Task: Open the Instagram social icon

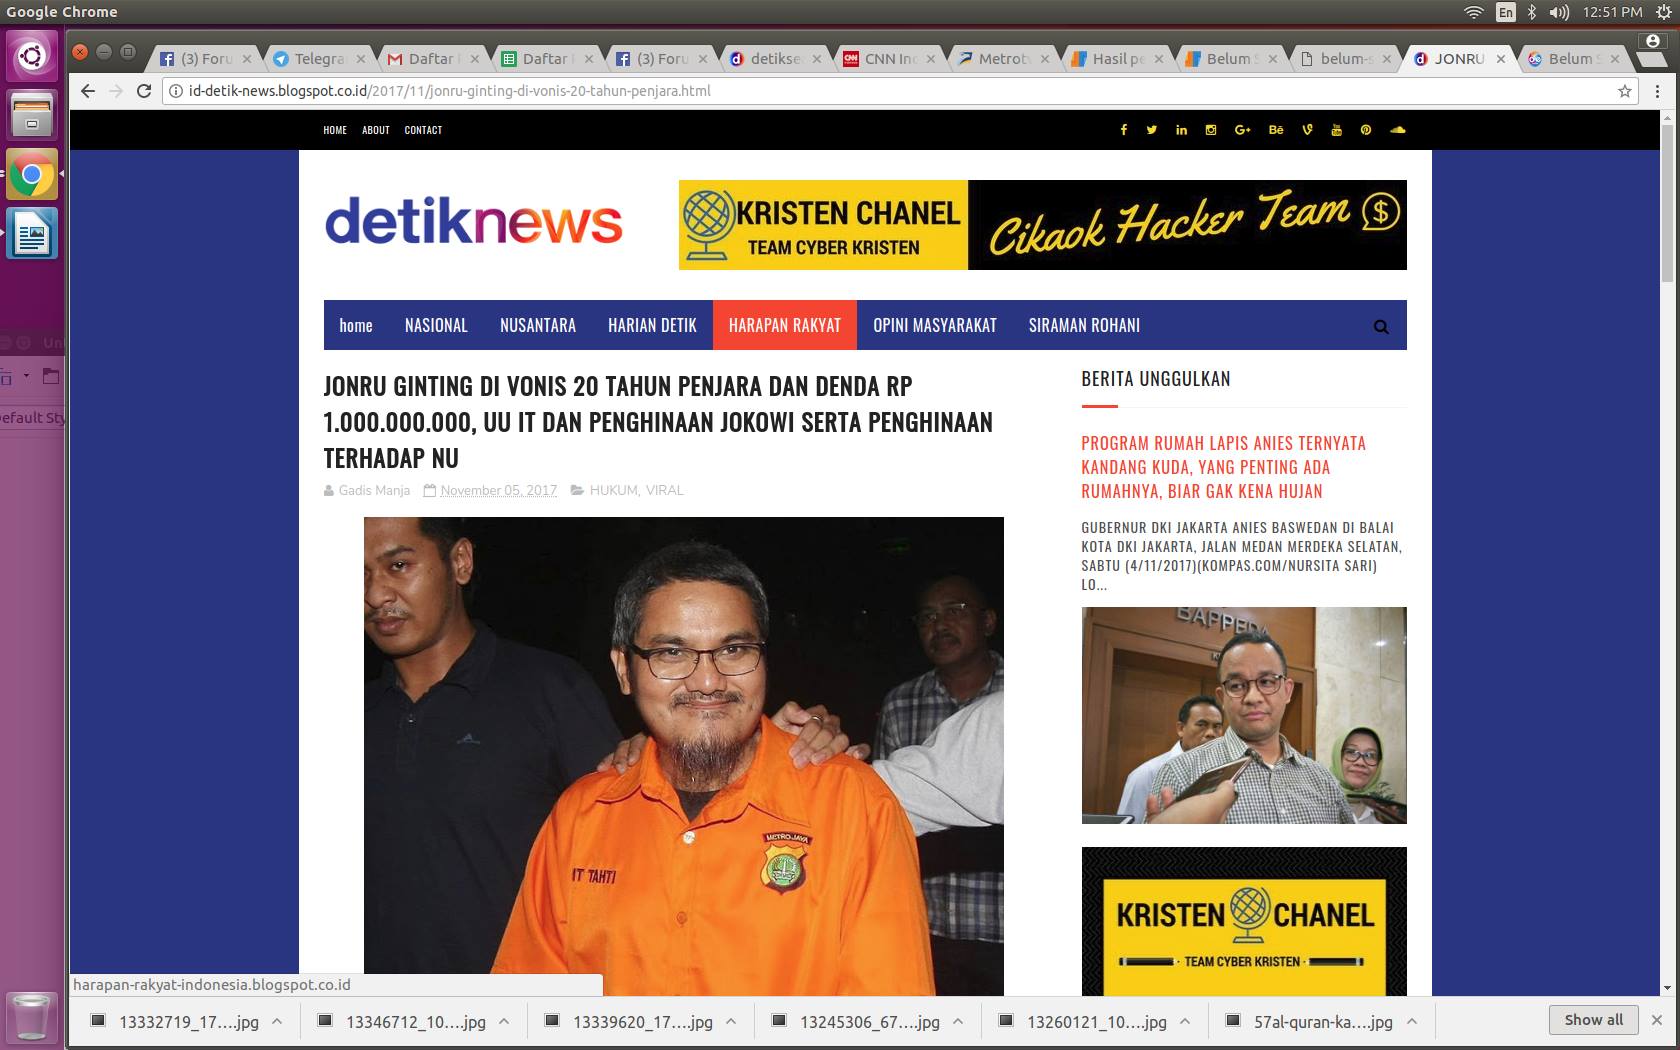Action: [x=1211, y=130]
